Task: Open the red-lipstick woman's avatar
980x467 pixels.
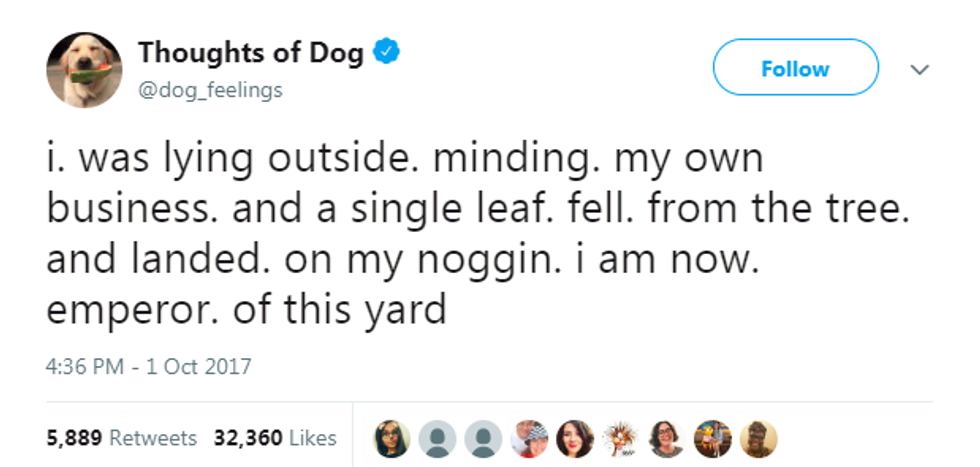Action: [576, 438]
